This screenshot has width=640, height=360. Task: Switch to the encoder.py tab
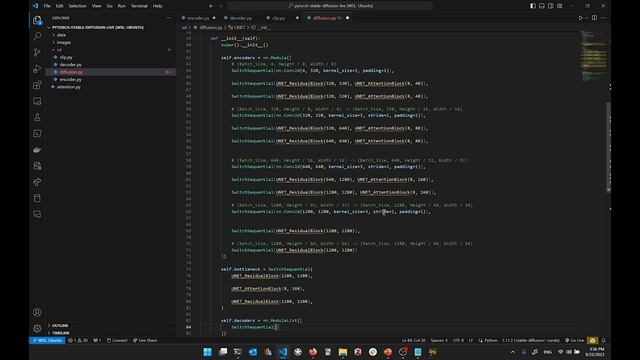pos(198,18)
